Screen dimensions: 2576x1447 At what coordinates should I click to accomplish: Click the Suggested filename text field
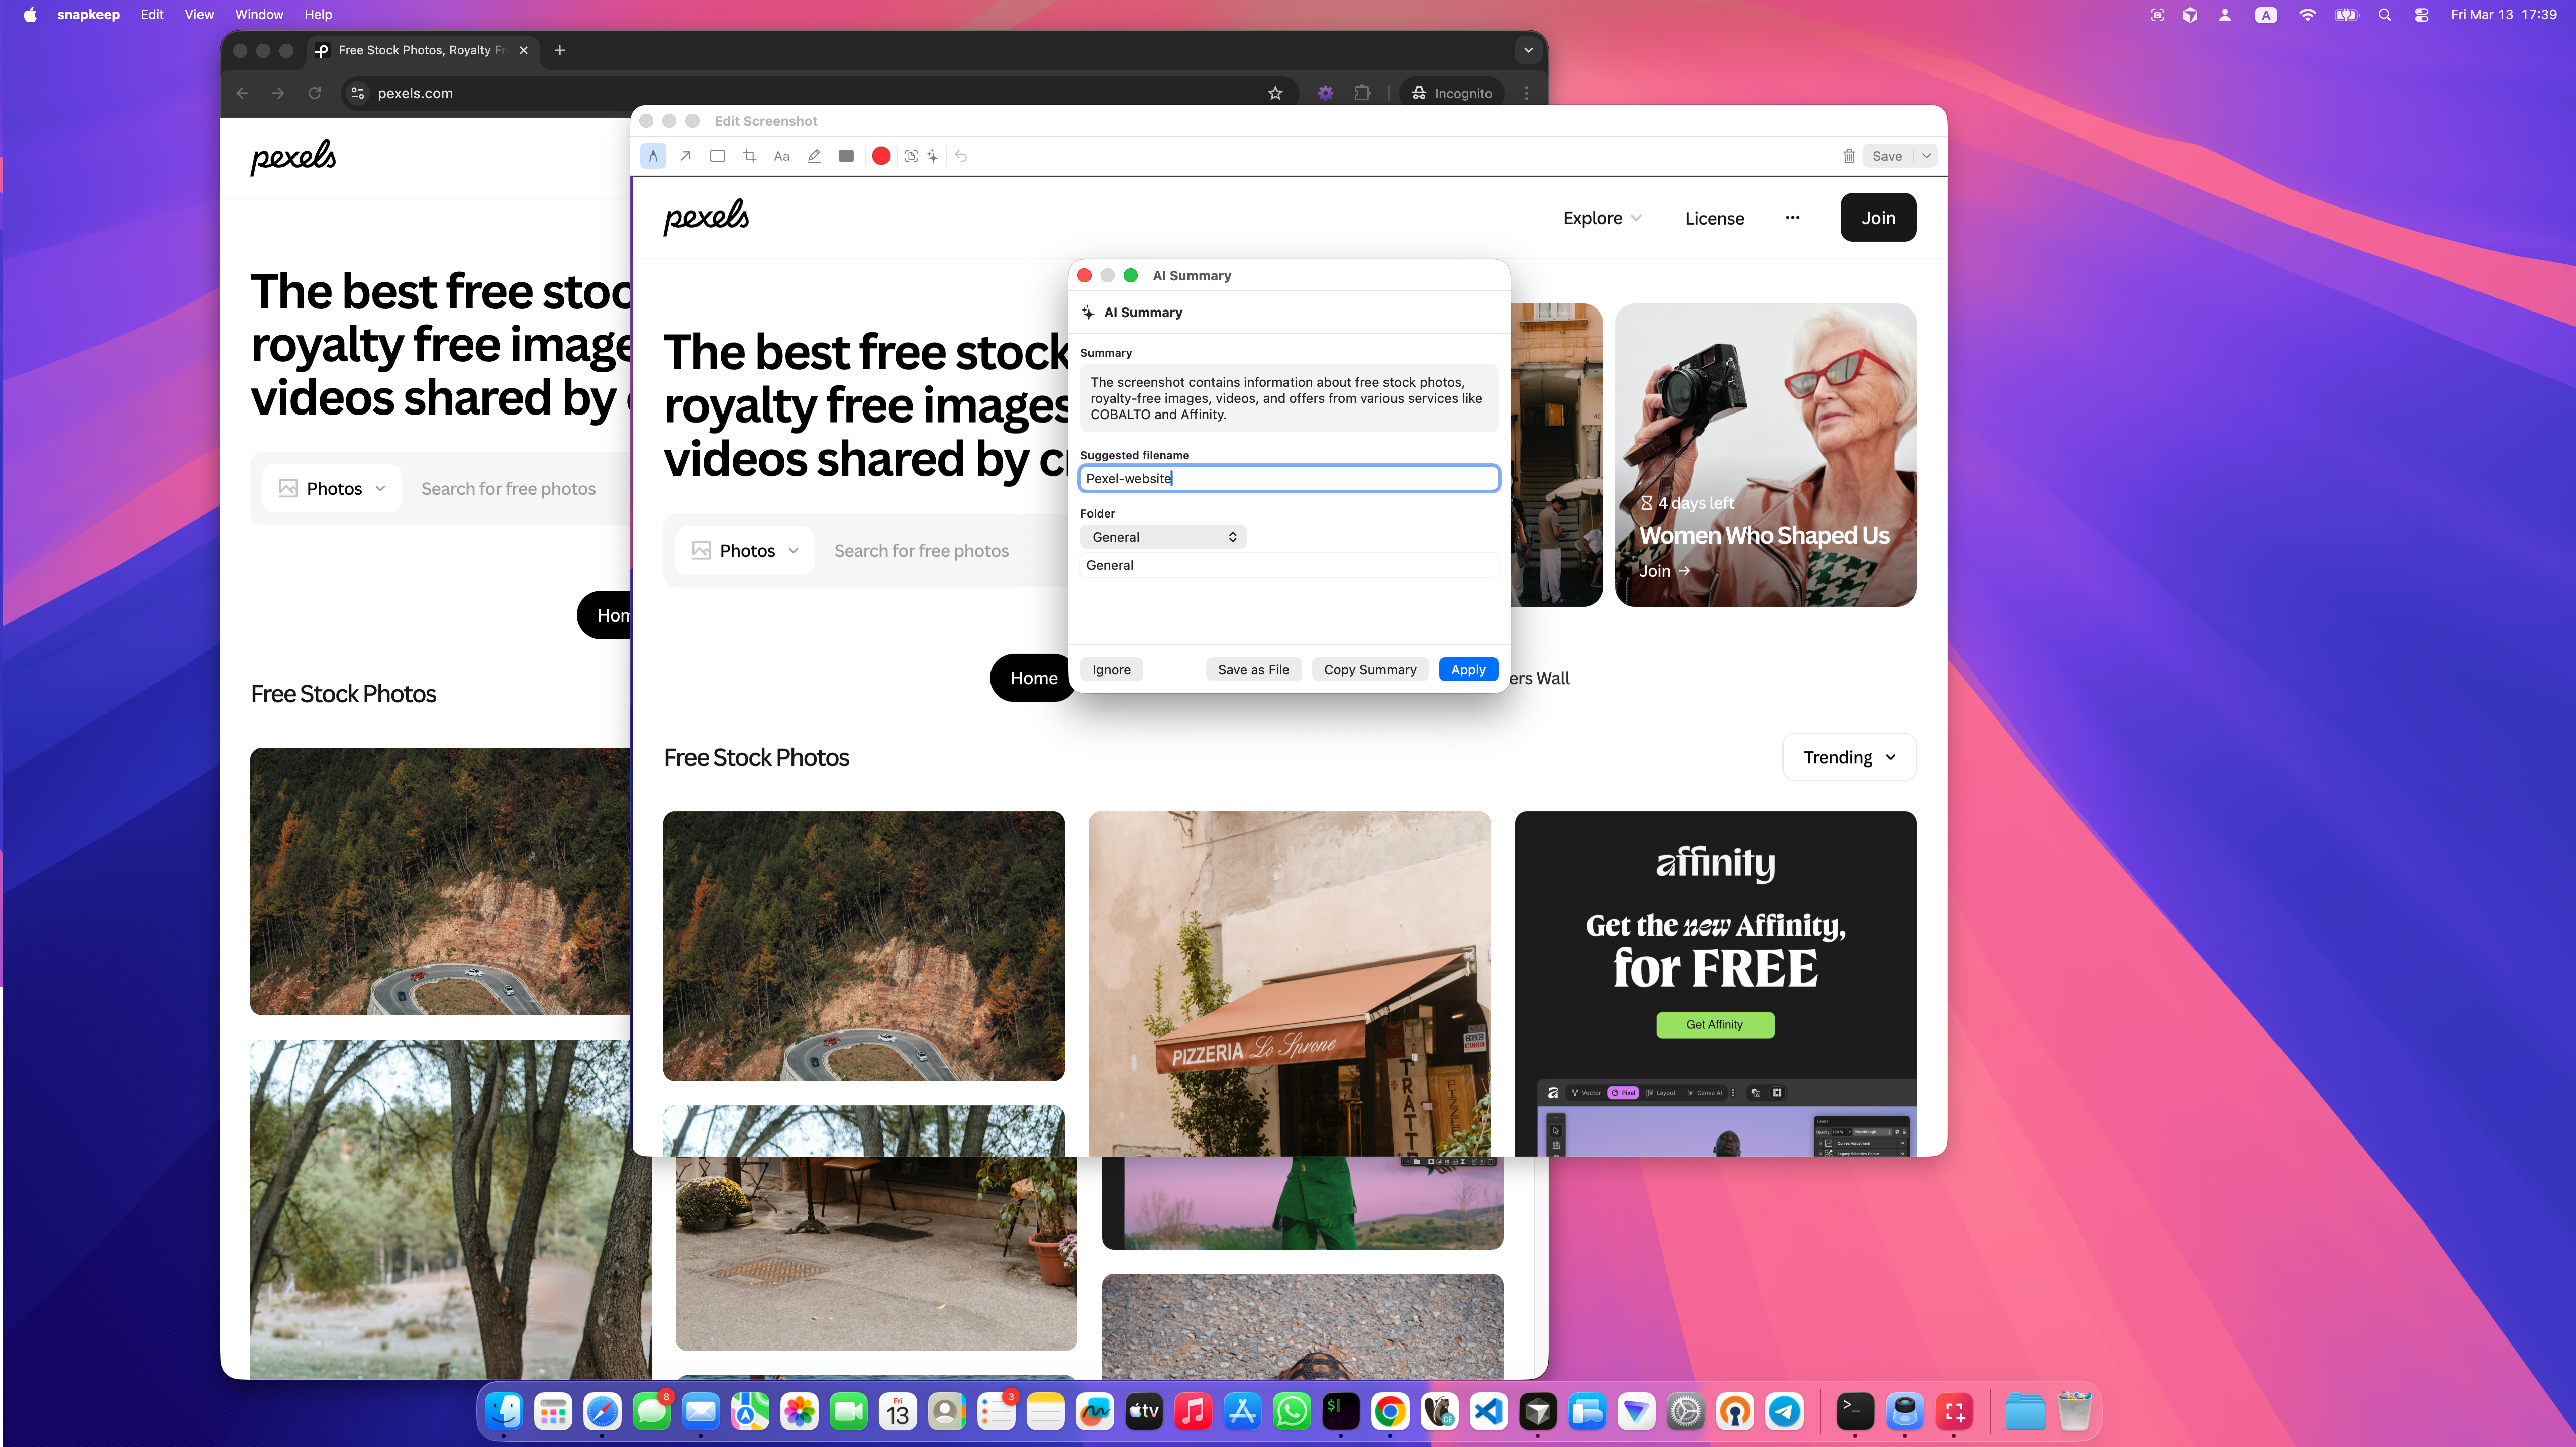point(1289,478)
